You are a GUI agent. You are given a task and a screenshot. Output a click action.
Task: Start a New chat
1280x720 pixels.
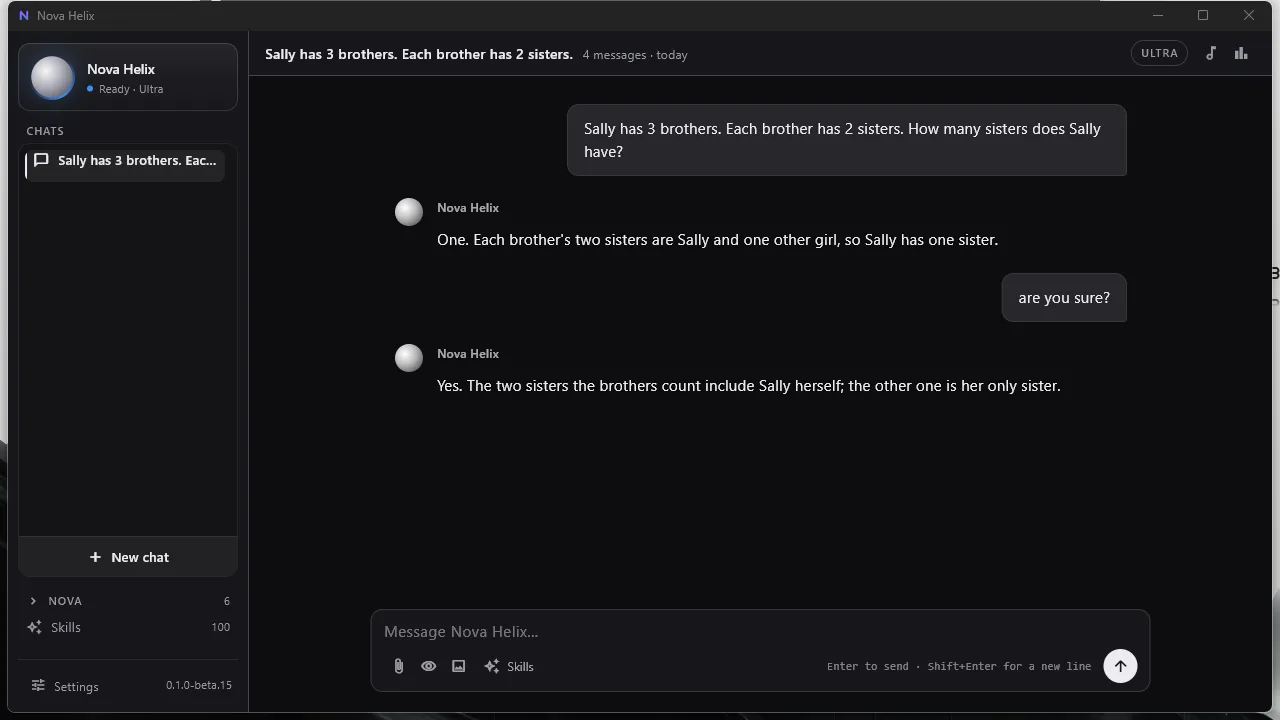click(x=128, y=557)
